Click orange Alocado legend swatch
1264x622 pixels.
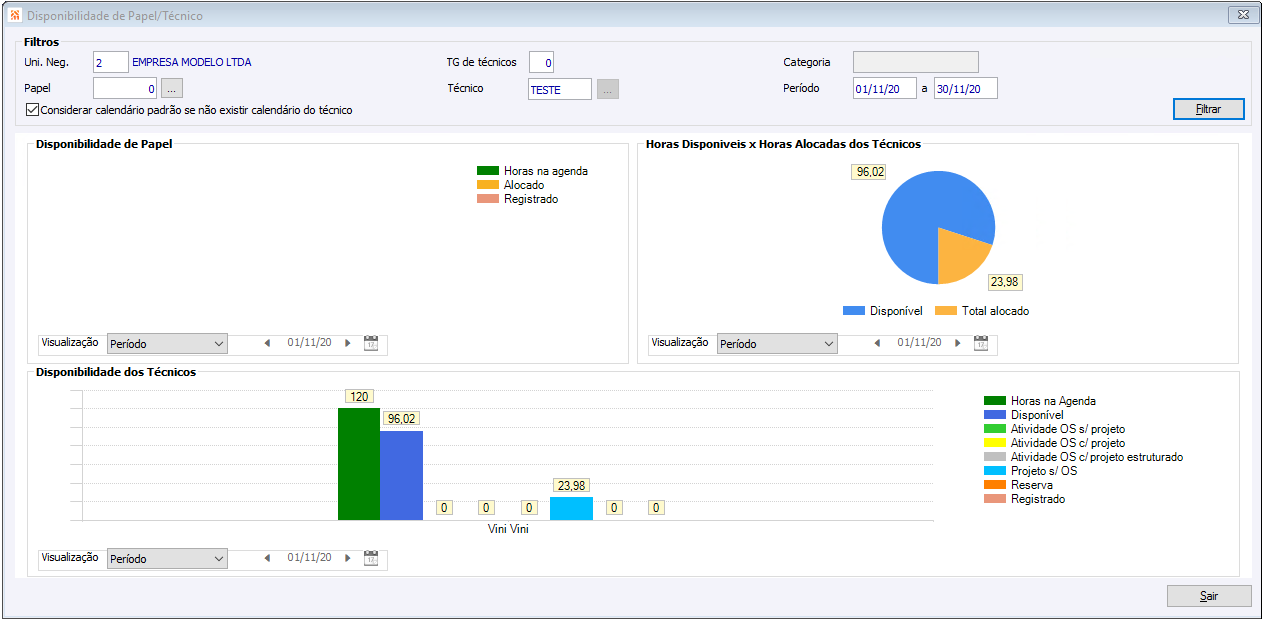point(488,185)
